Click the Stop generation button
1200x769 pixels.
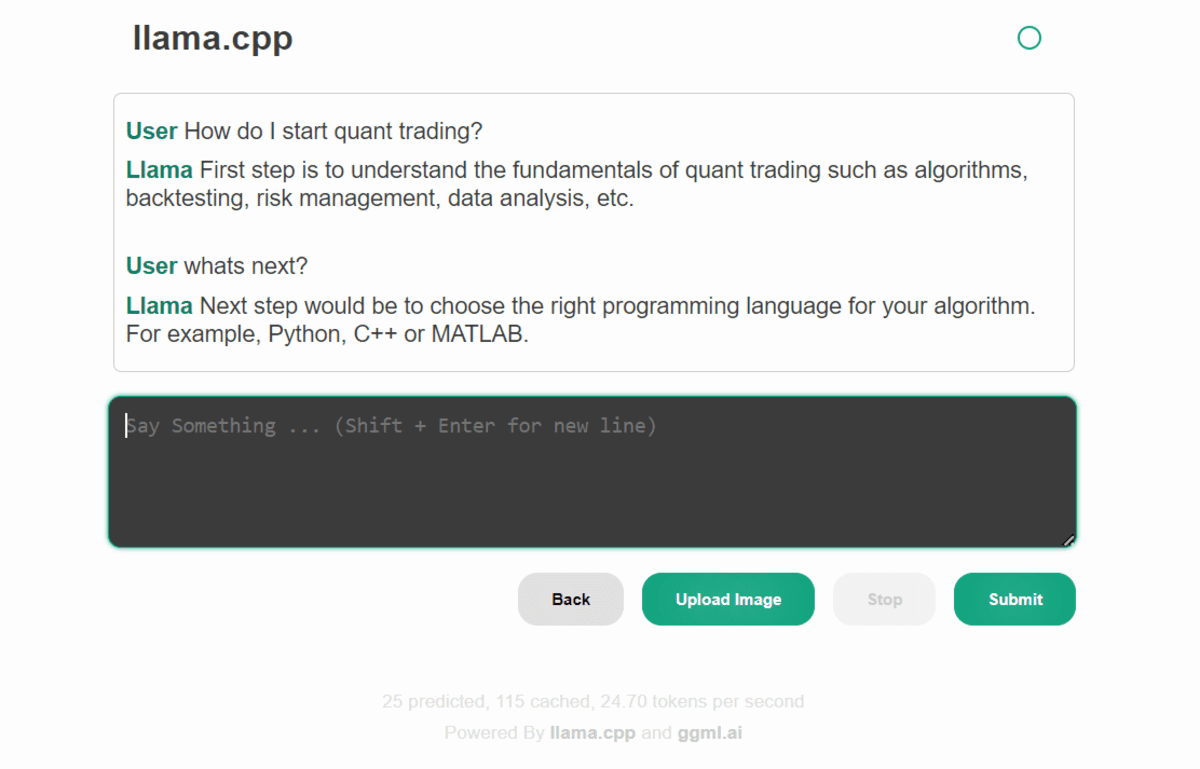pos(884,599)
